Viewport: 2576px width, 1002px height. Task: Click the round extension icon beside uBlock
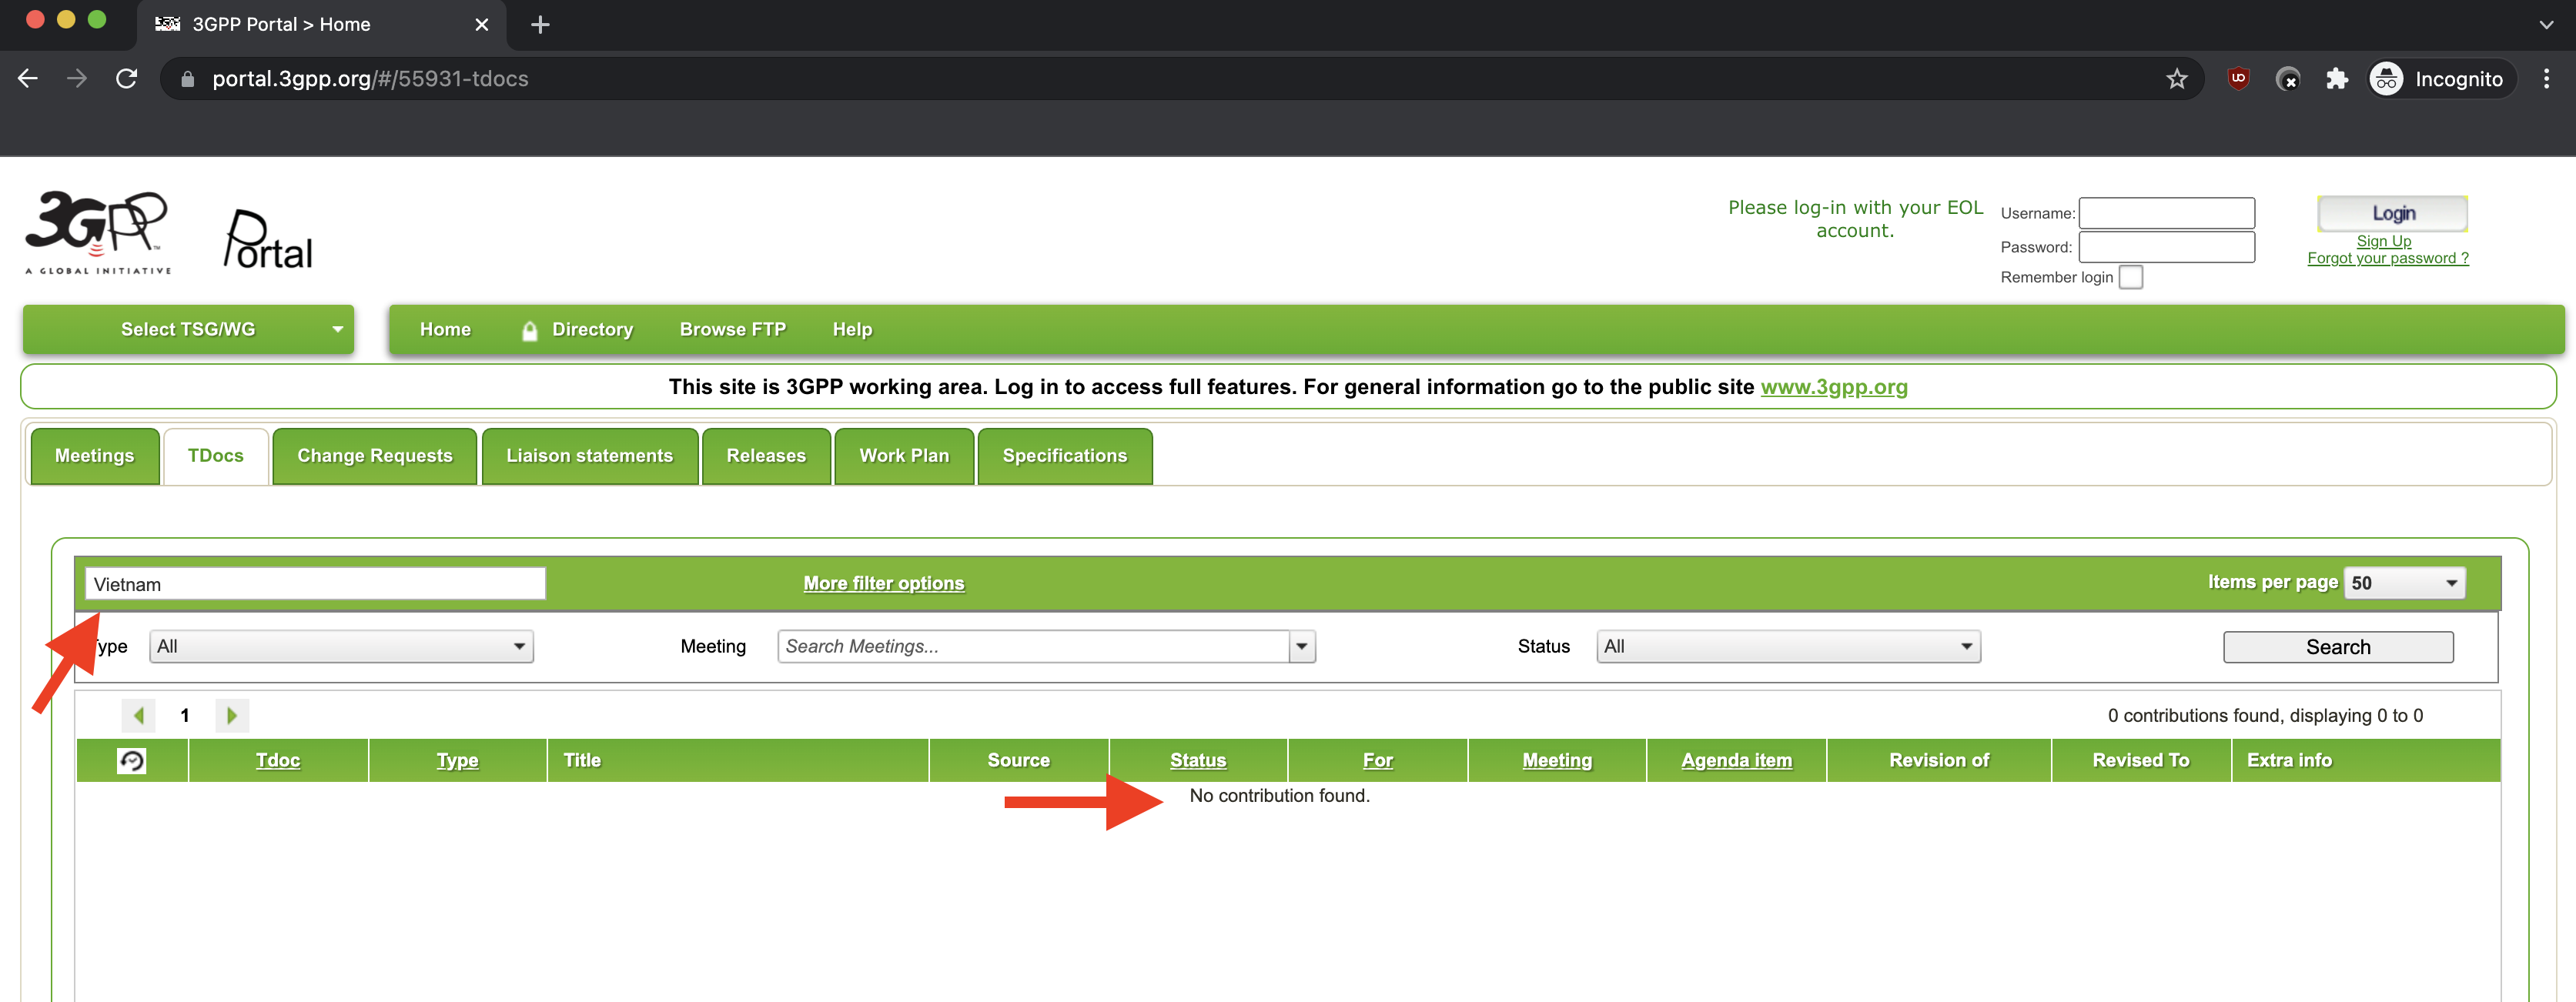(x=2287, y=79)
